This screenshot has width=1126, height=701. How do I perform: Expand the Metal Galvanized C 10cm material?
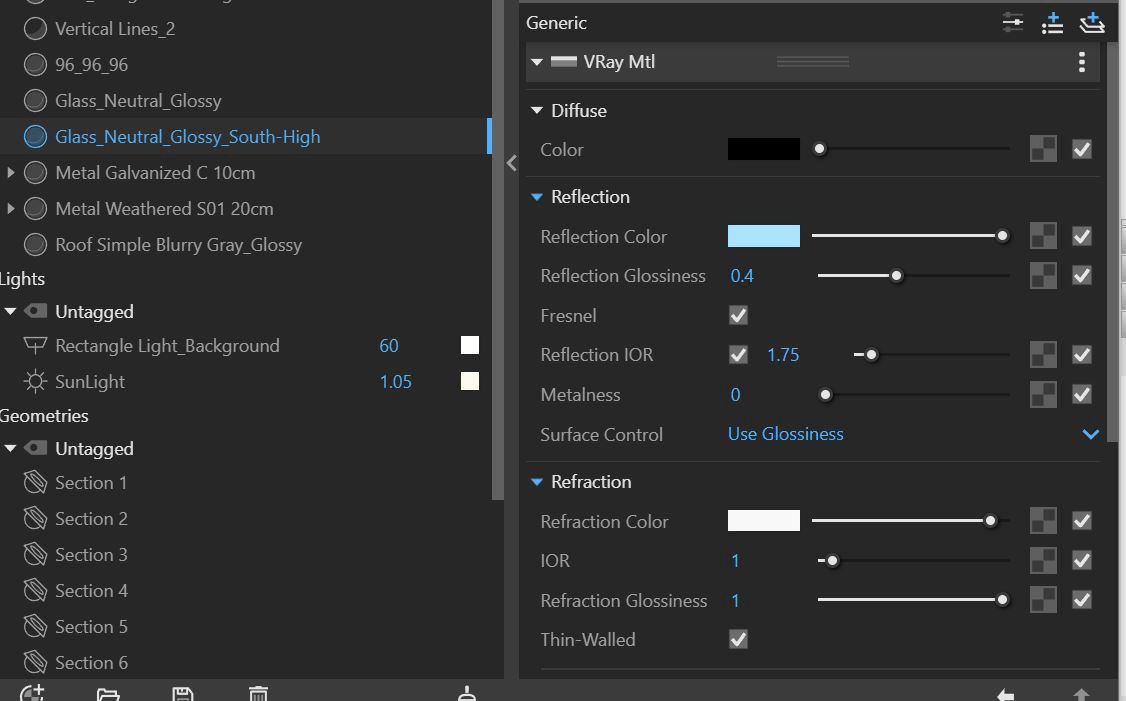(x=10, y=172)
